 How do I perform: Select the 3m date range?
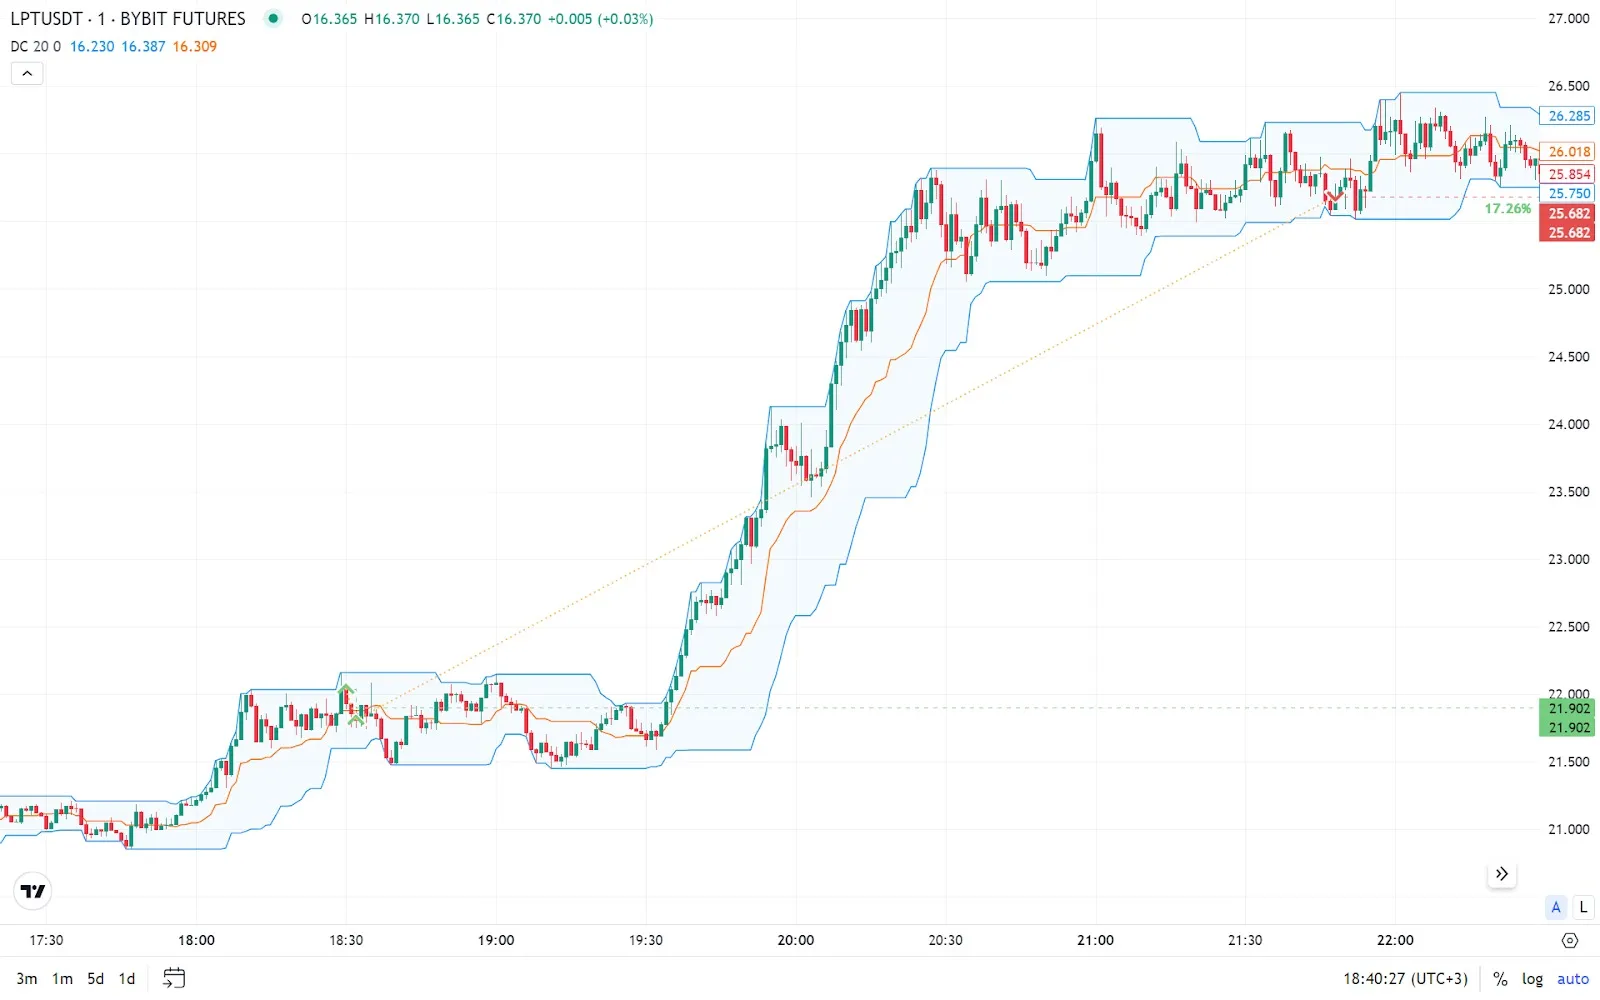click(x=27, y=979)
